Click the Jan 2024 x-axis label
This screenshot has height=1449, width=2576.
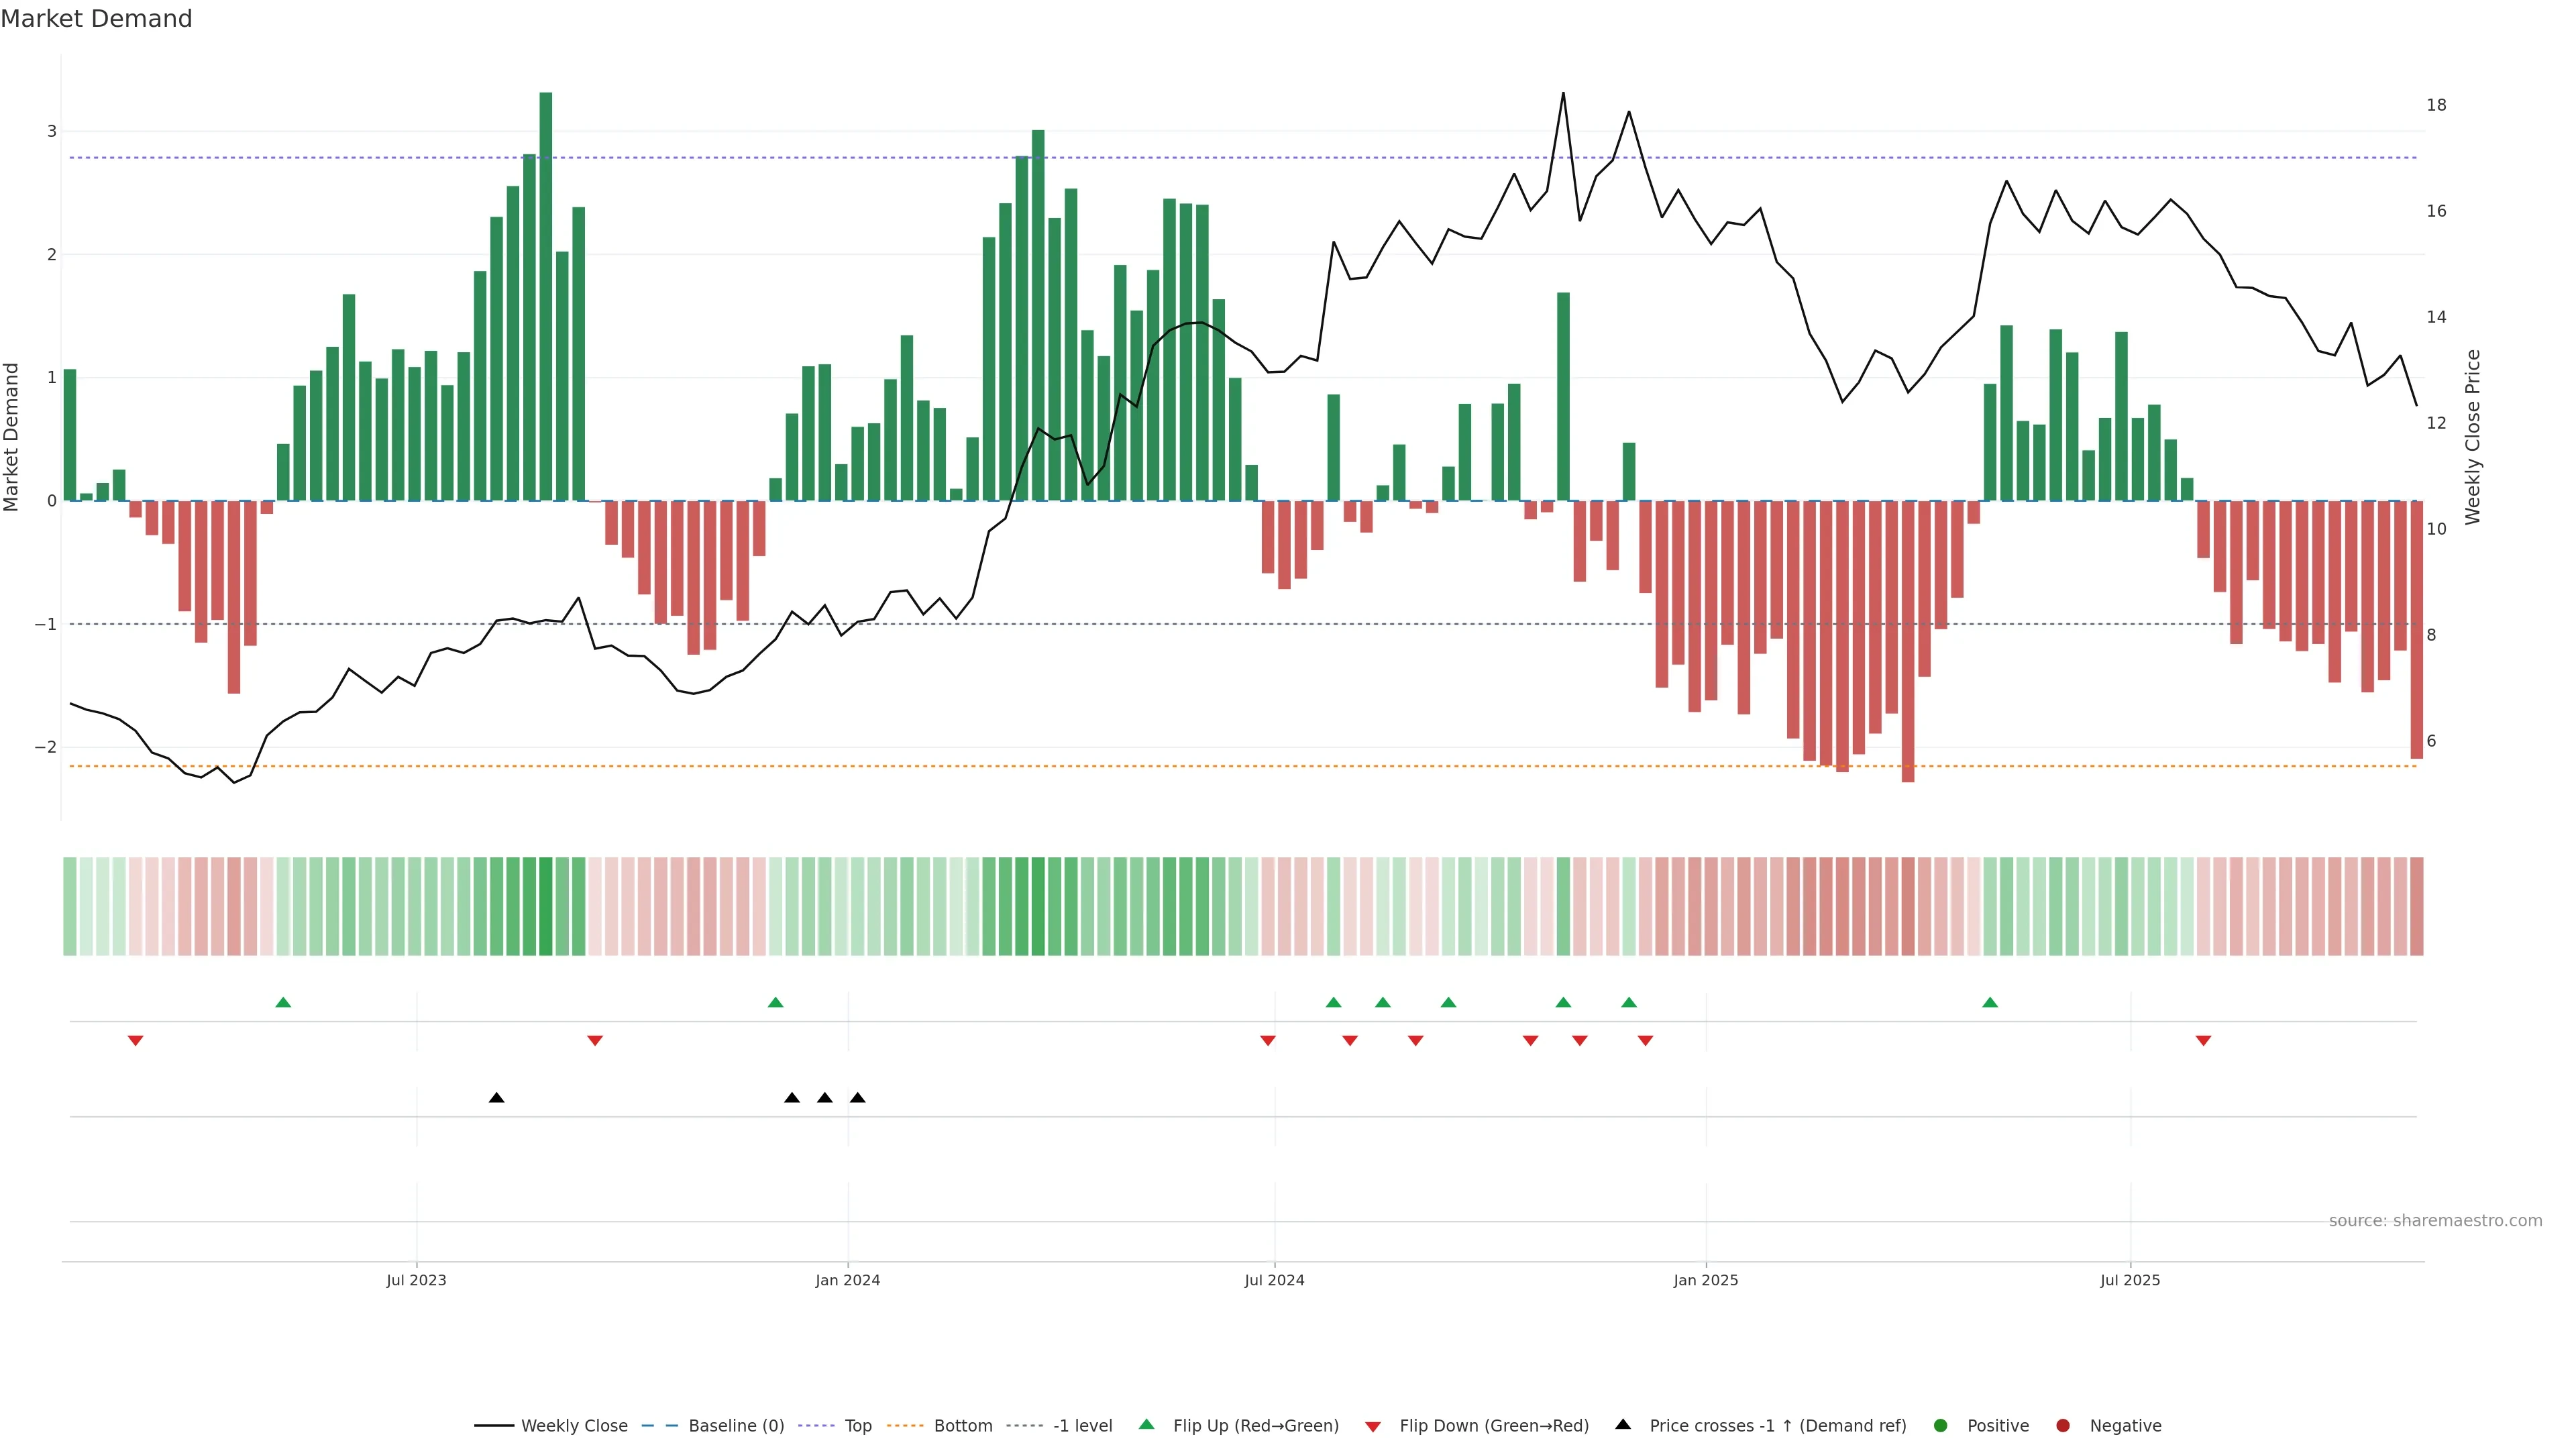(847, 1280)
